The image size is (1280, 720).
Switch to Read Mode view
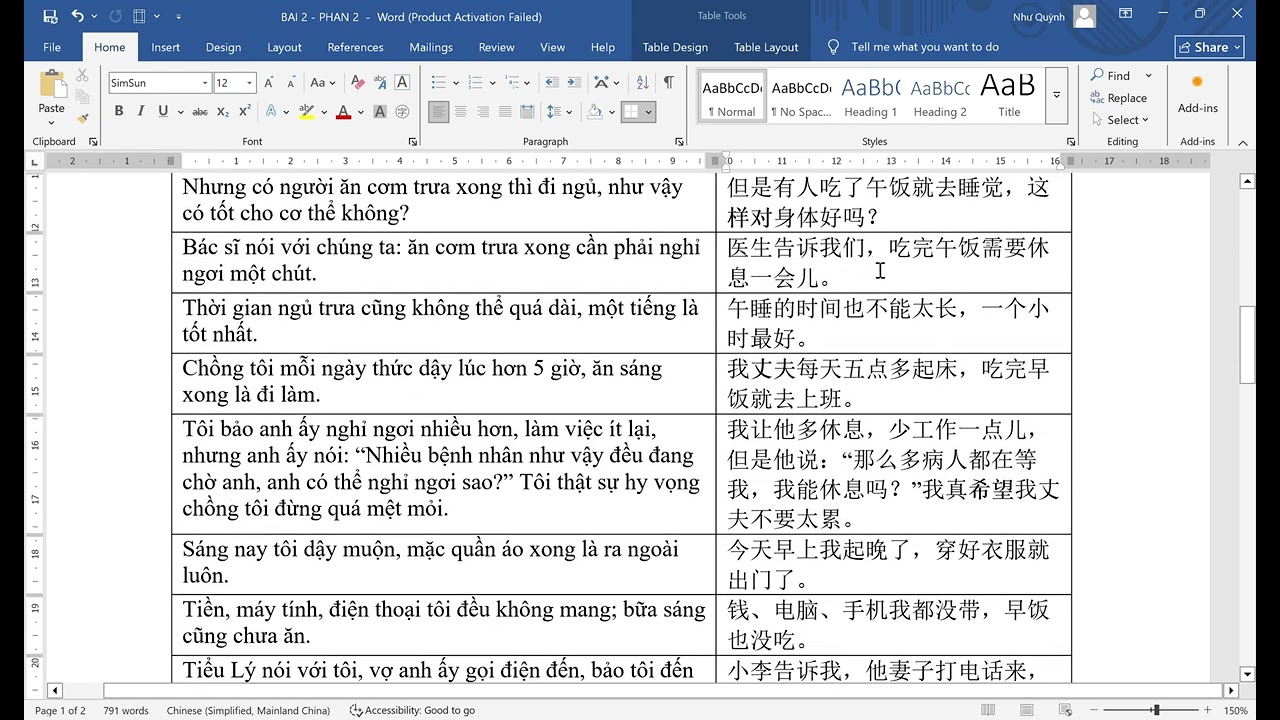tap(988, 711)
